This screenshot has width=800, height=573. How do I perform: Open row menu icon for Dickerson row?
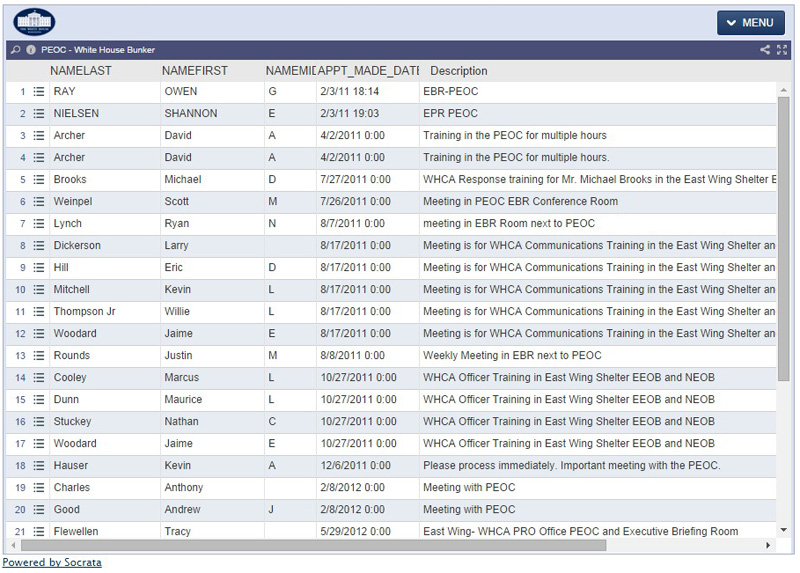click(39, 246)
